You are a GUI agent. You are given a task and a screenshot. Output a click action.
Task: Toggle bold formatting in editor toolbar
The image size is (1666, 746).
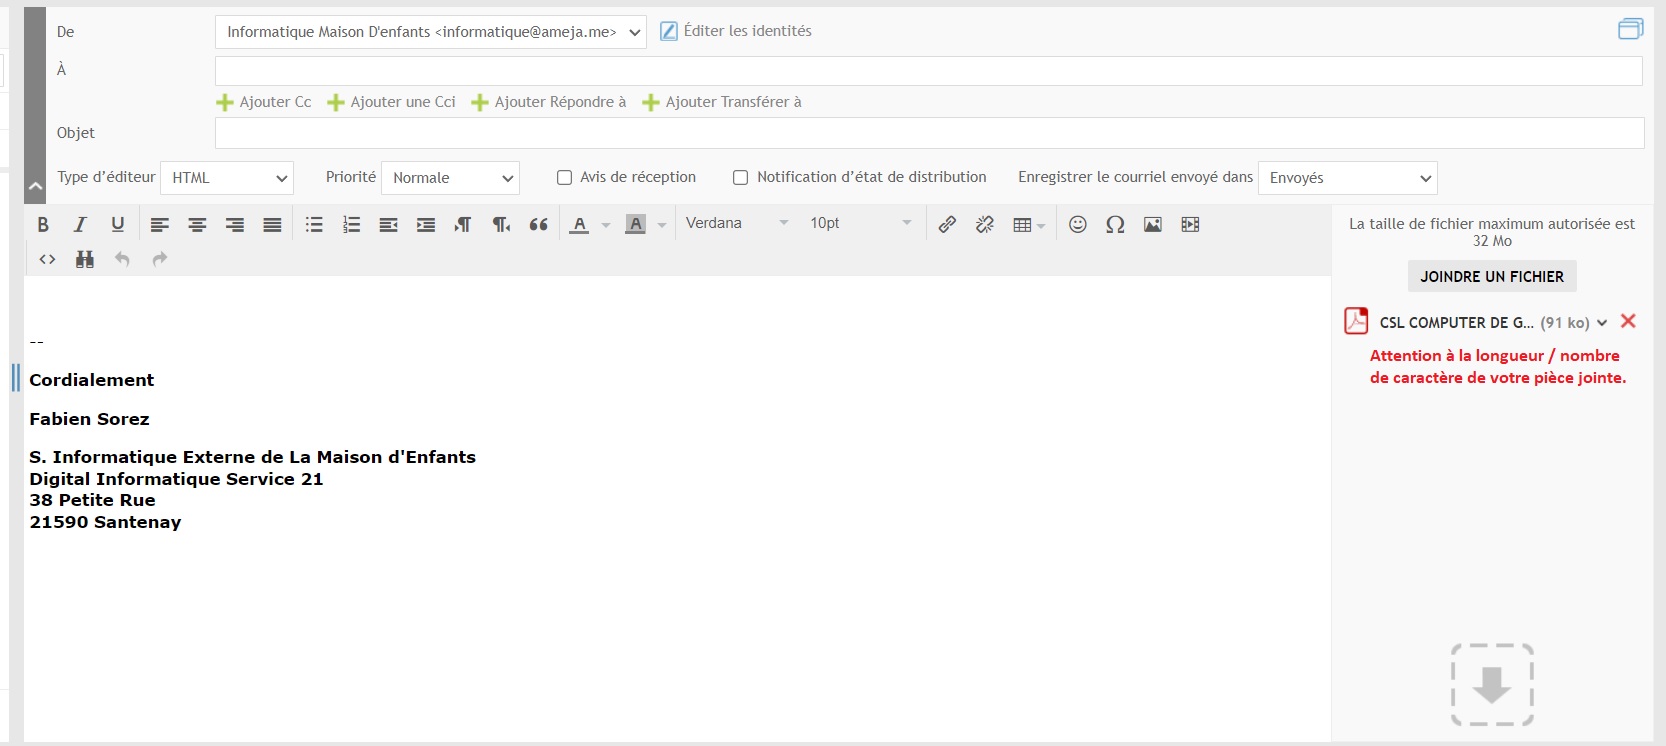point(43,225)
